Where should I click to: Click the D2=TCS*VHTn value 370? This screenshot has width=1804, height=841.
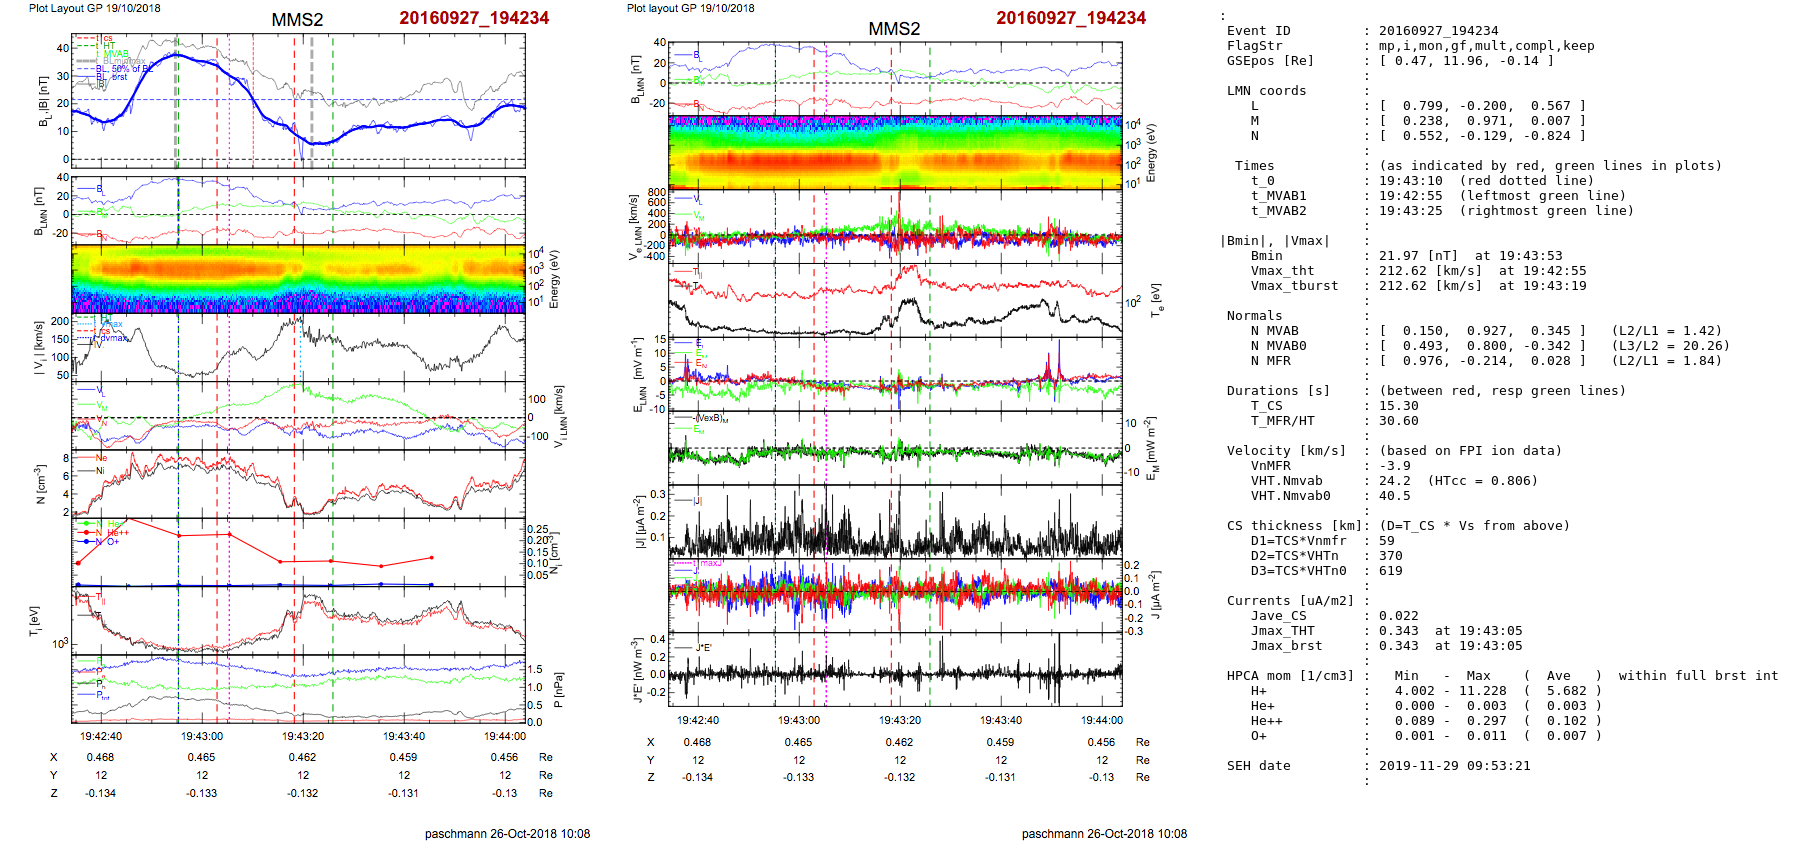pyautogui.click(x=1390, y=556)
